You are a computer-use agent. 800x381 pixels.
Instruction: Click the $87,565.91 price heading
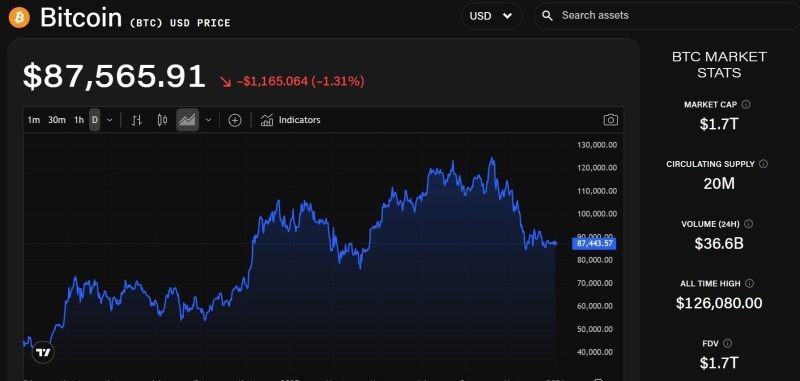(114, 77)
